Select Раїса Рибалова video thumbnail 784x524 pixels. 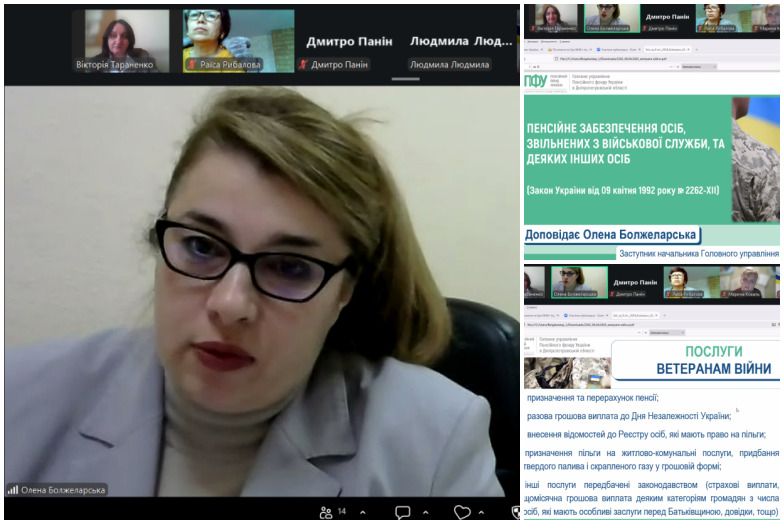(x=239, y=41)
